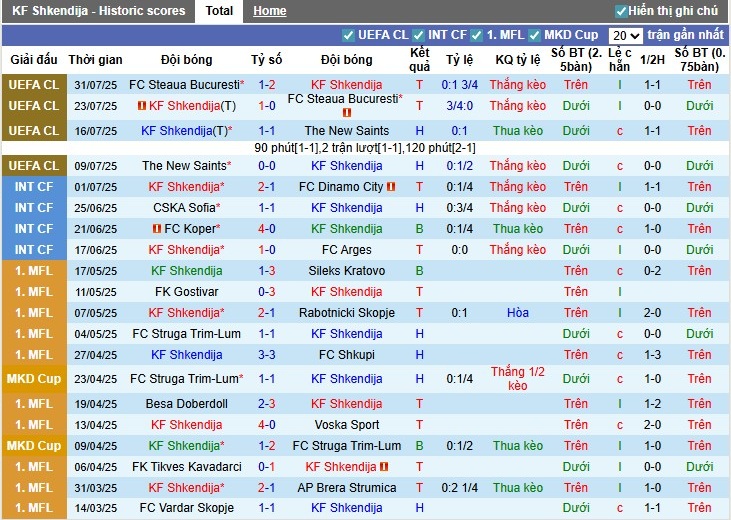Open the Voska Sport team page
Viewport: 731px width, 520px height.
[346, 425]
